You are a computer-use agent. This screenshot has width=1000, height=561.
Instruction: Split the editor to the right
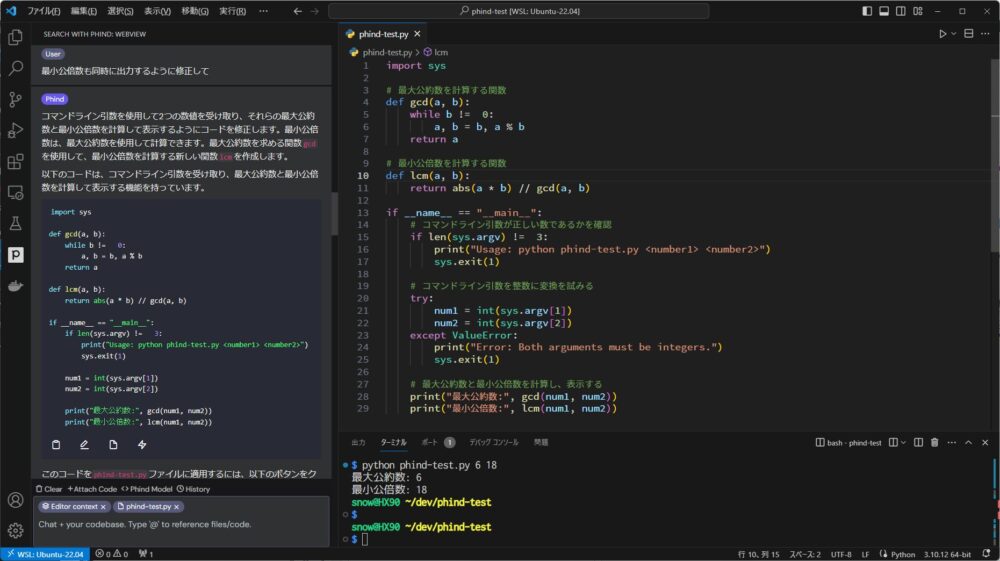[968, 34]
